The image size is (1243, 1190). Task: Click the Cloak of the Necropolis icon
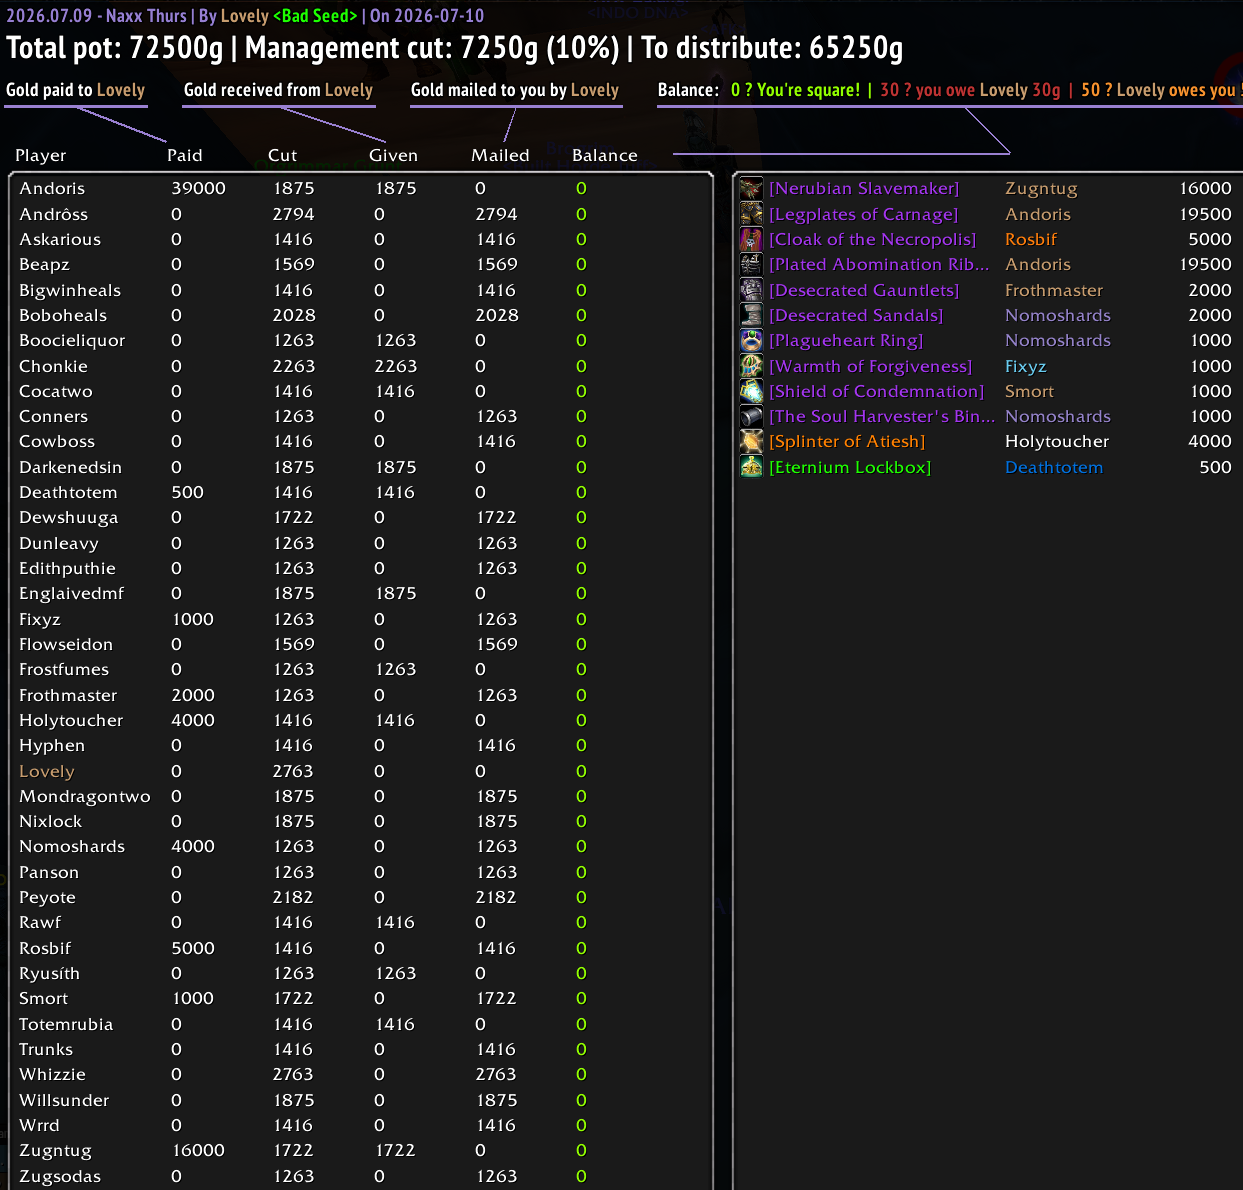[751, 239]
